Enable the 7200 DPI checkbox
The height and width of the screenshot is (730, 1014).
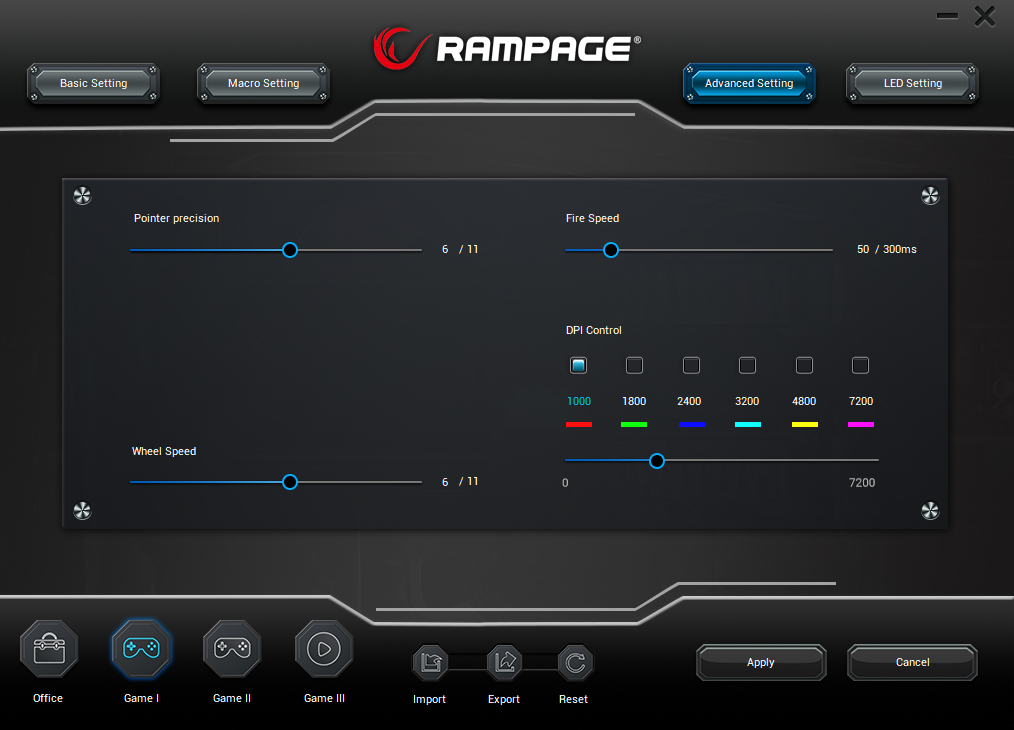860,365
